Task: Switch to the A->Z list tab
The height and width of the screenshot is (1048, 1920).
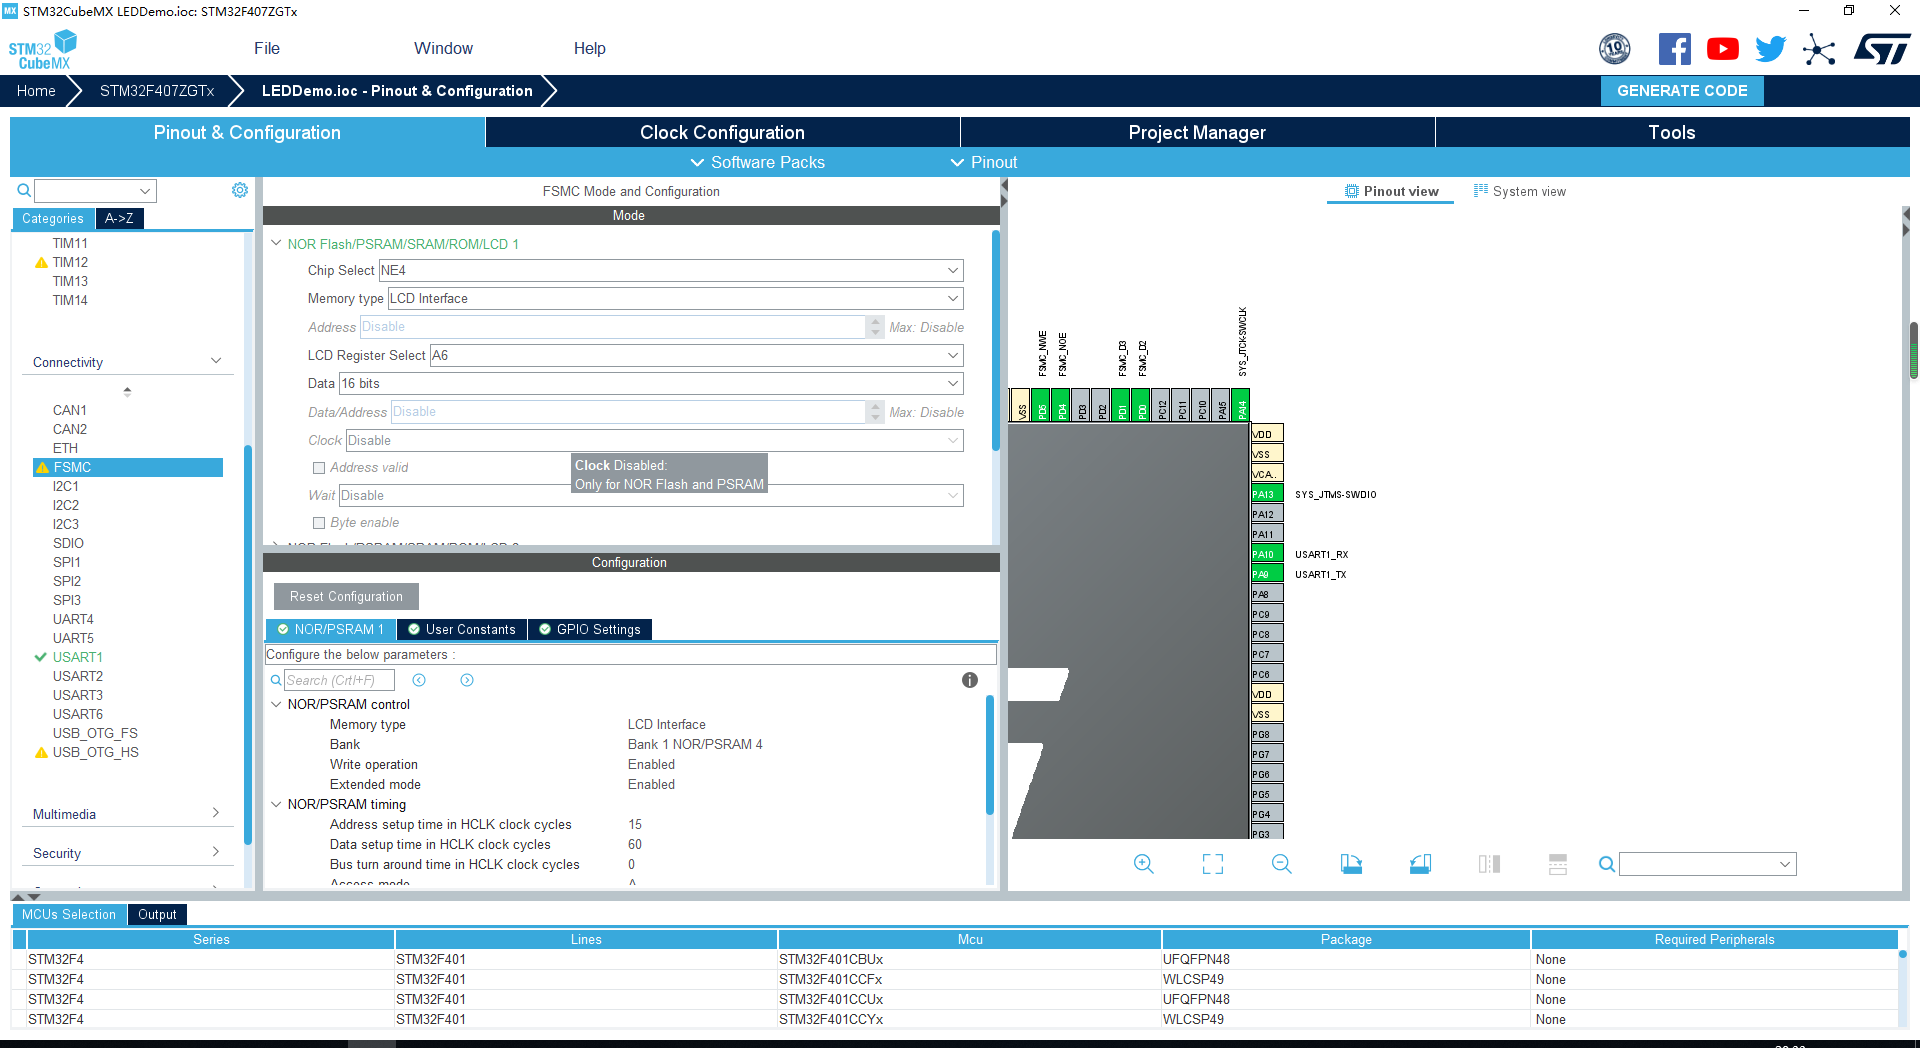Action: pyautogui.click(x=120, y=218)
